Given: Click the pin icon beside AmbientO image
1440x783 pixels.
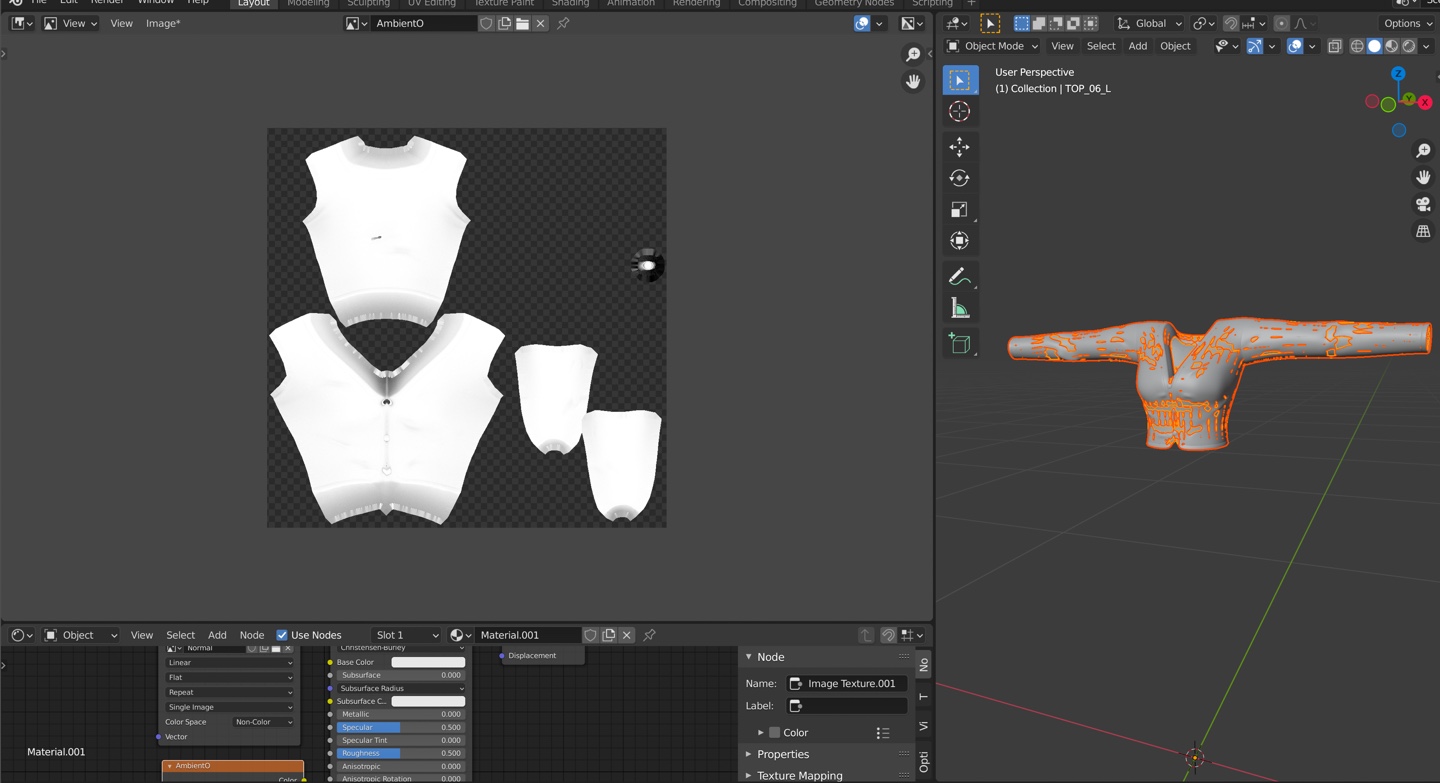Looking at the screenshot, I should click(x=563, y=23).
